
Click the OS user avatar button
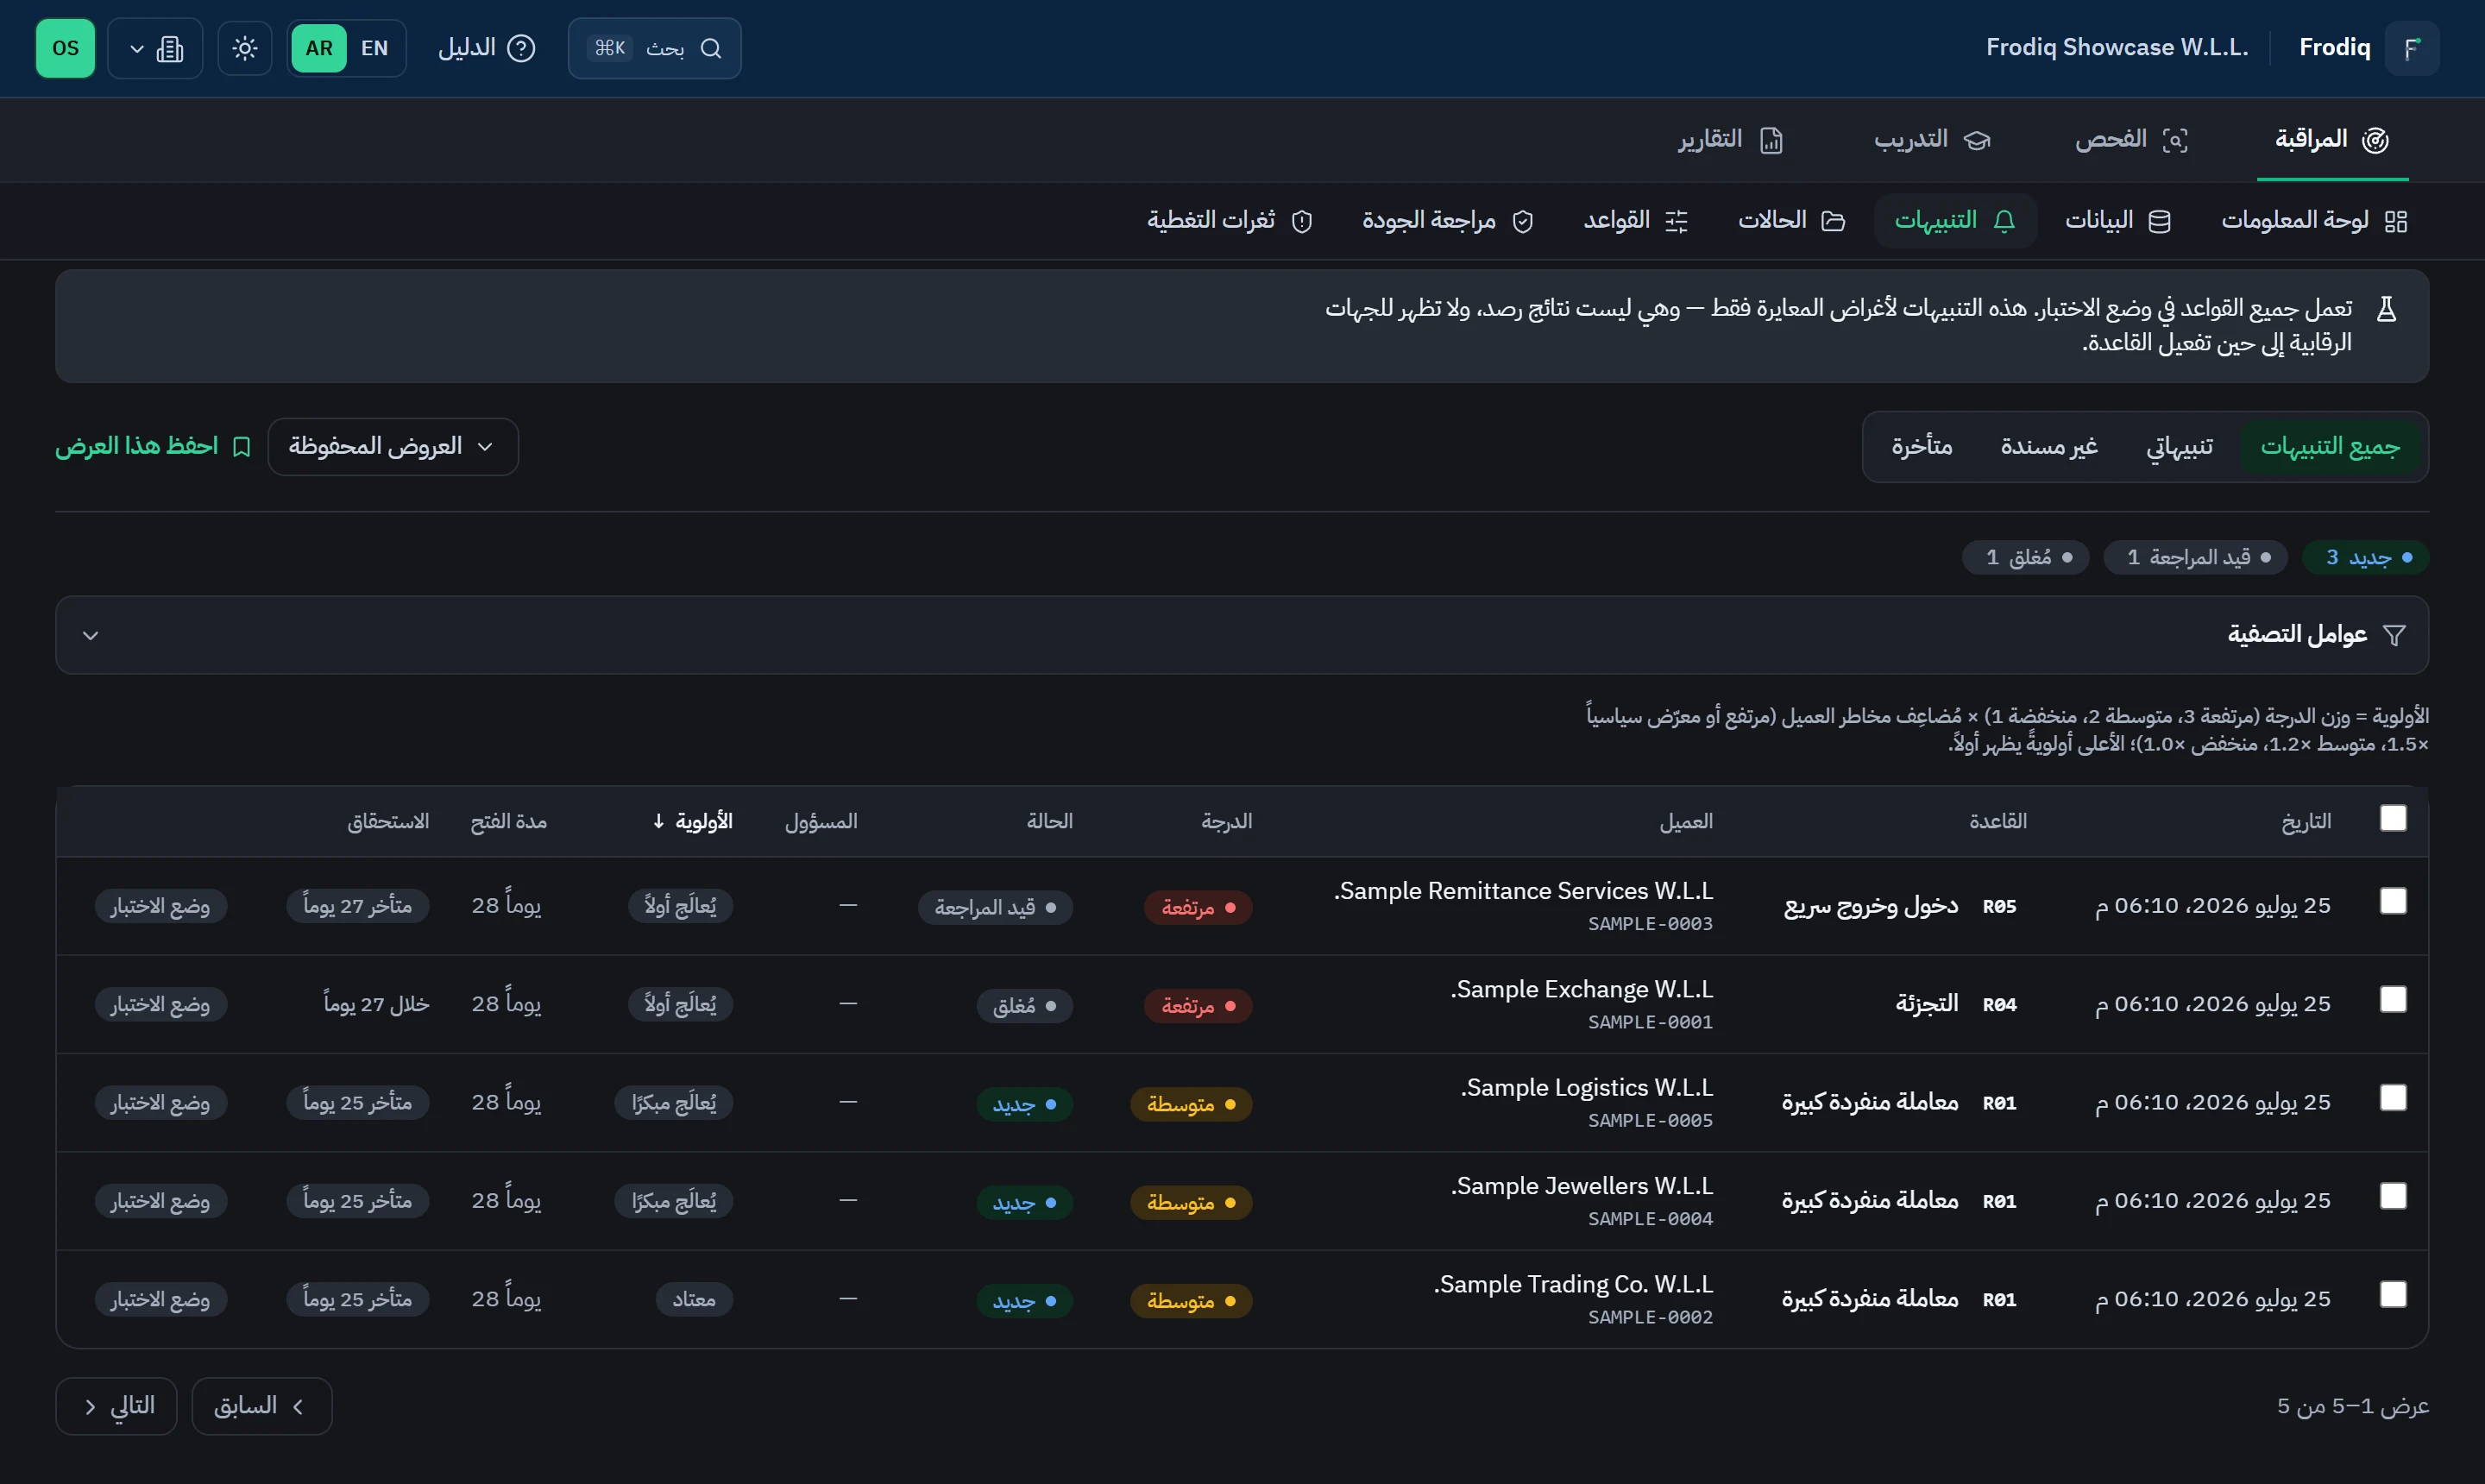coord(65,48)
